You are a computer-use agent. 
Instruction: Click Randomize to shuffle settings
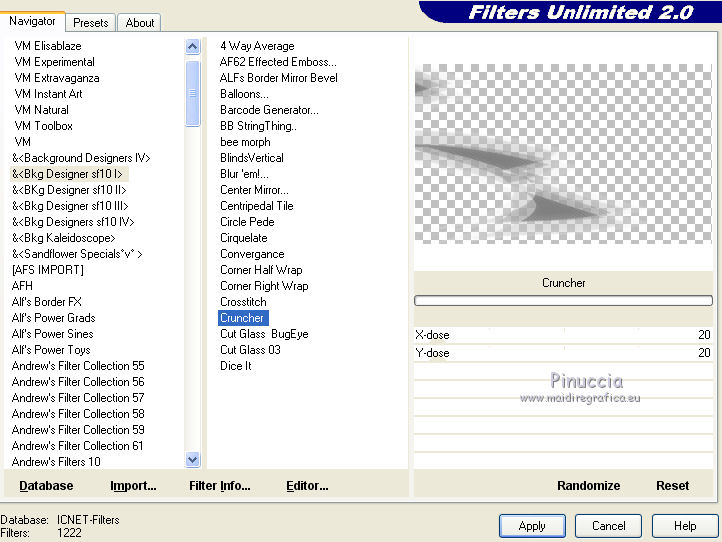tap(588, 486)
